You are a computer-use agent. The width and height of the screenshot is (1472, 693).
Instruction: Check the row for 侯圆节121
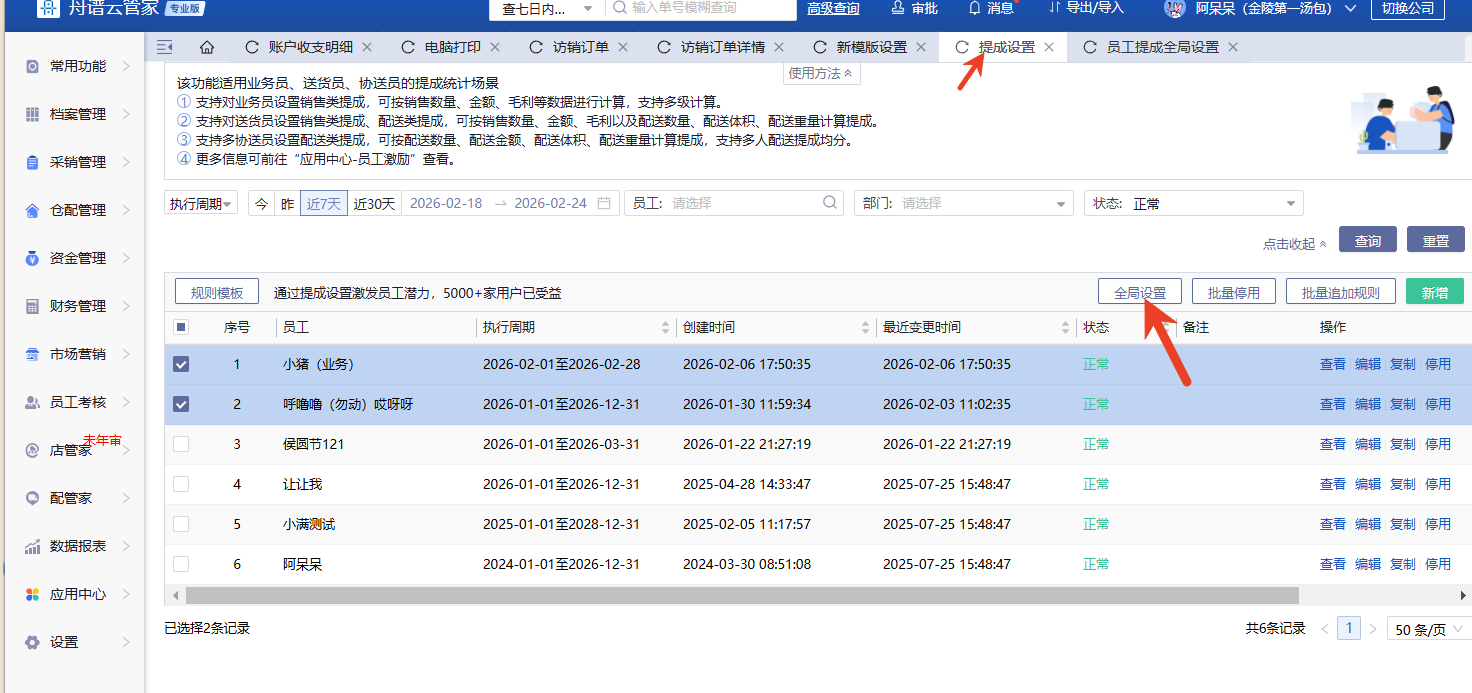[181, 445]
